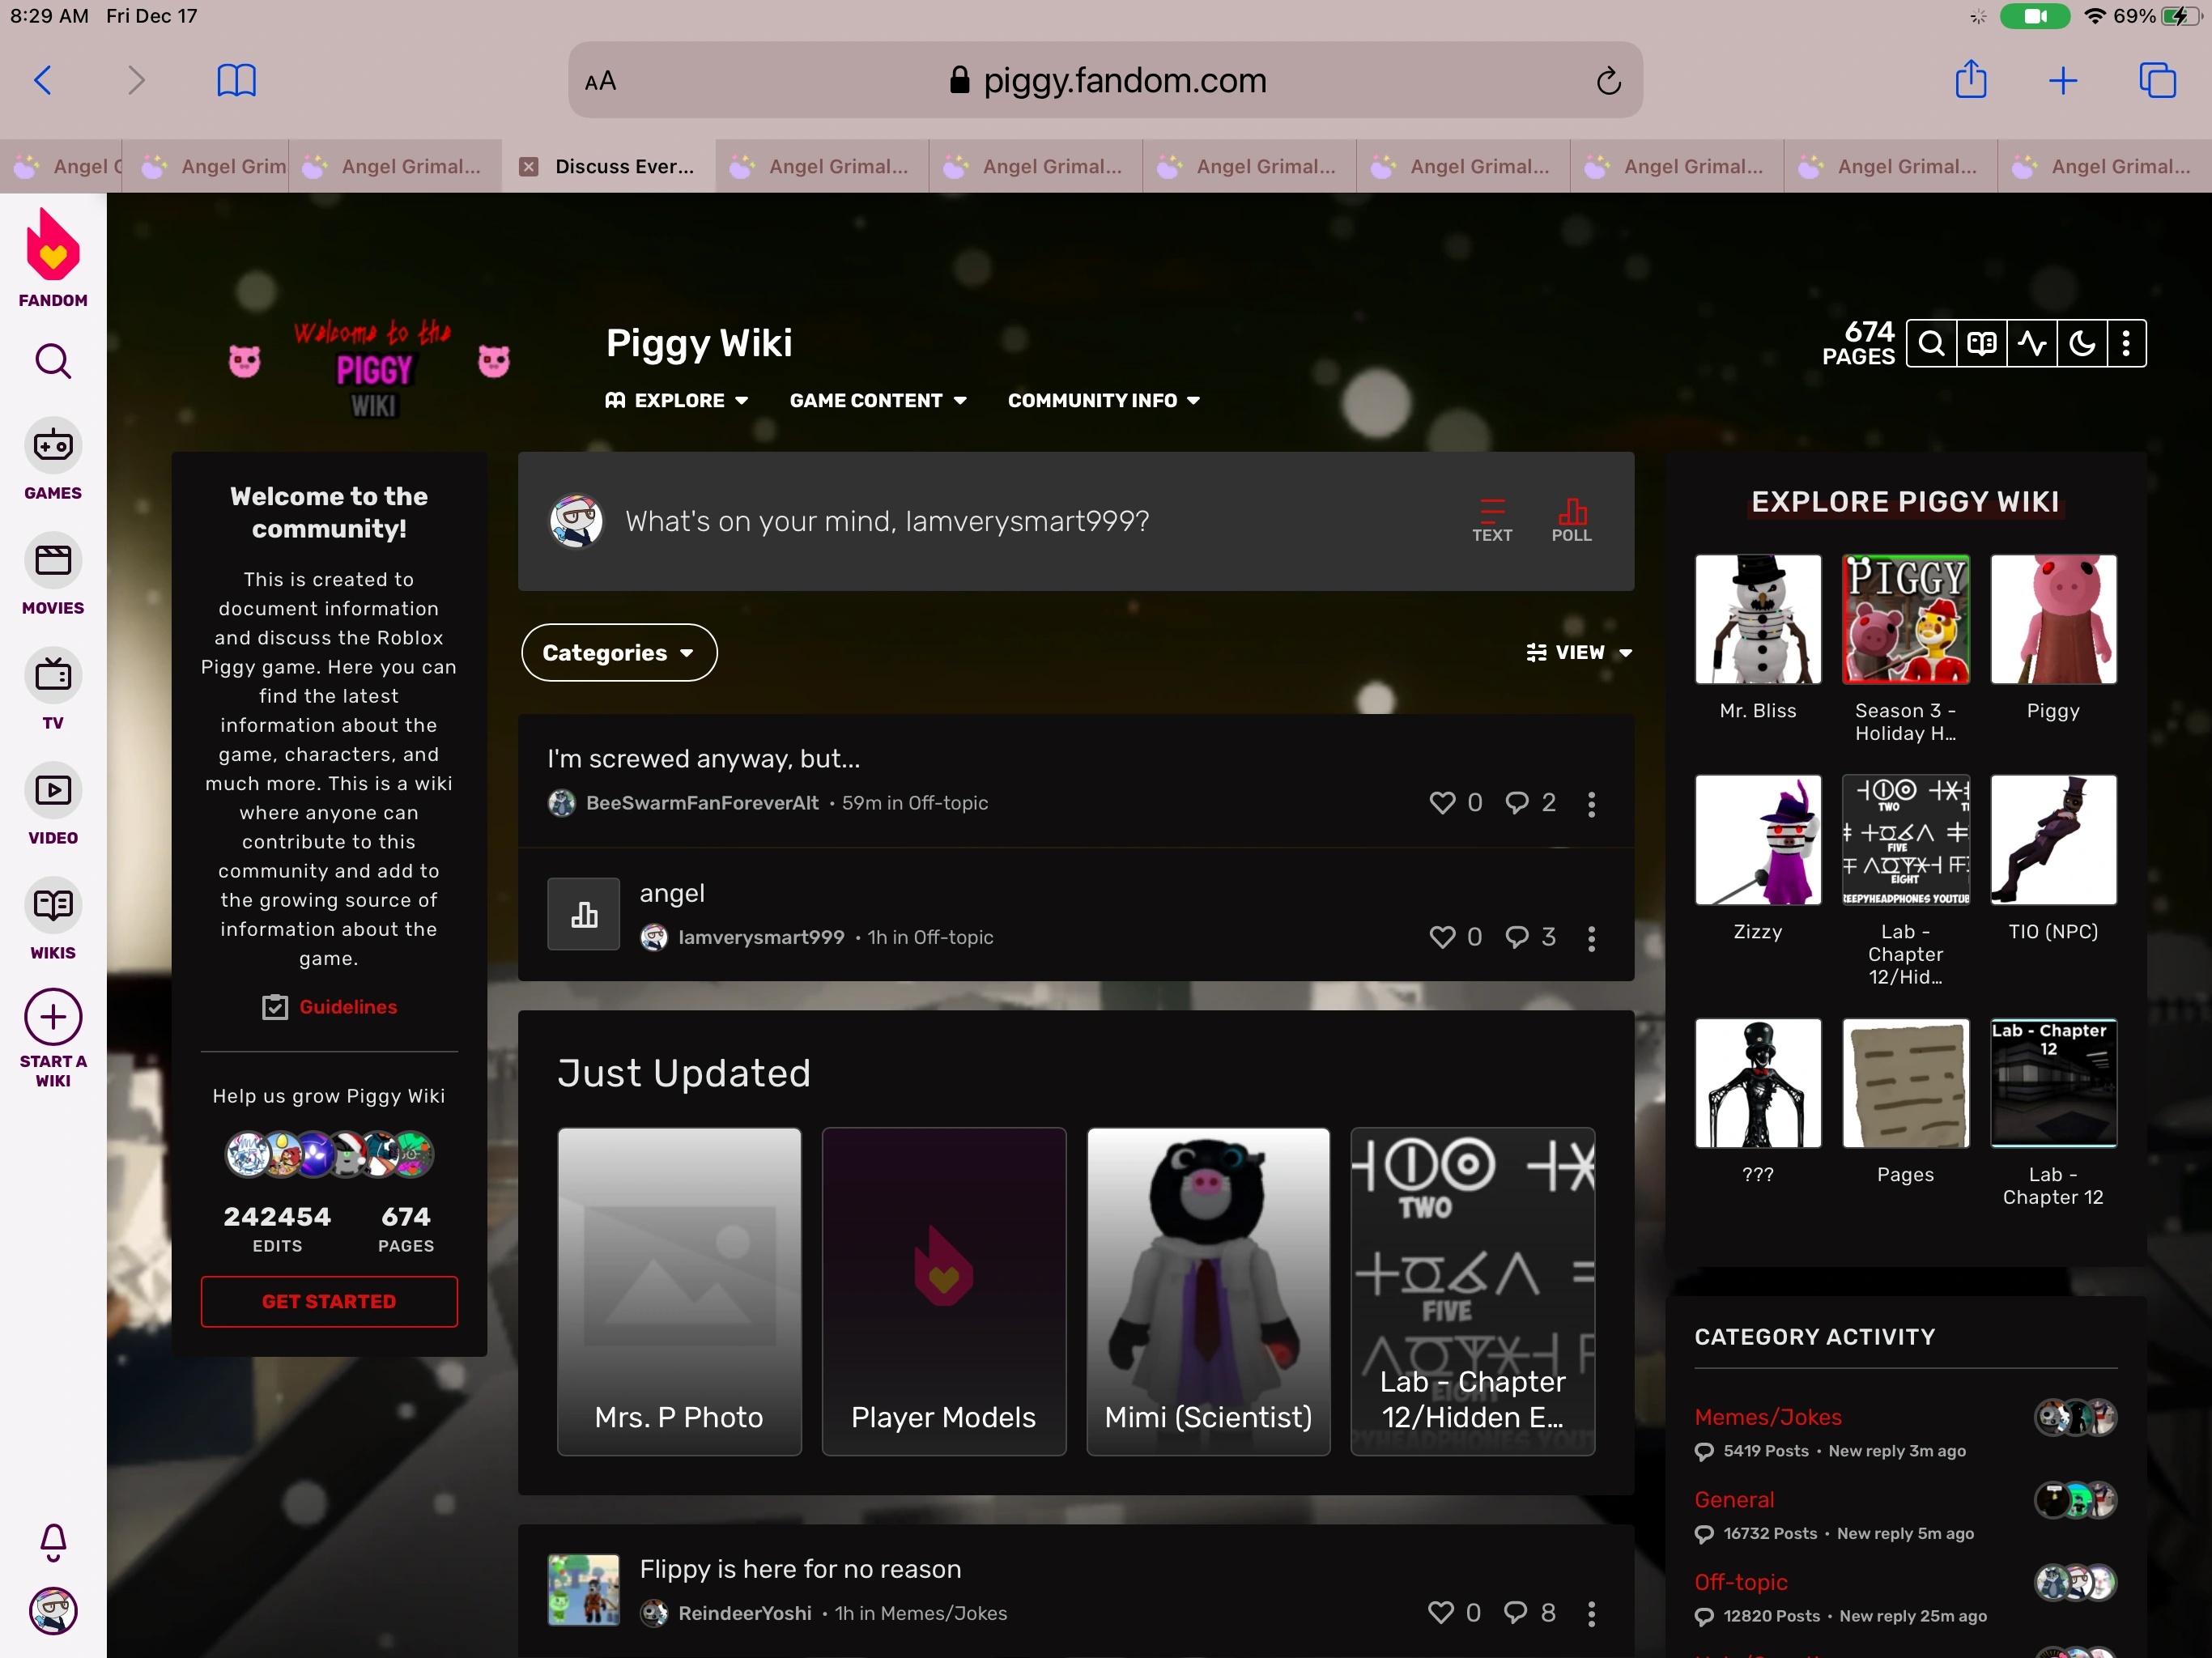This screenshot has height=1658, width=2212.
Task: Expand the Categories dropdown
Action: point(618,653)
